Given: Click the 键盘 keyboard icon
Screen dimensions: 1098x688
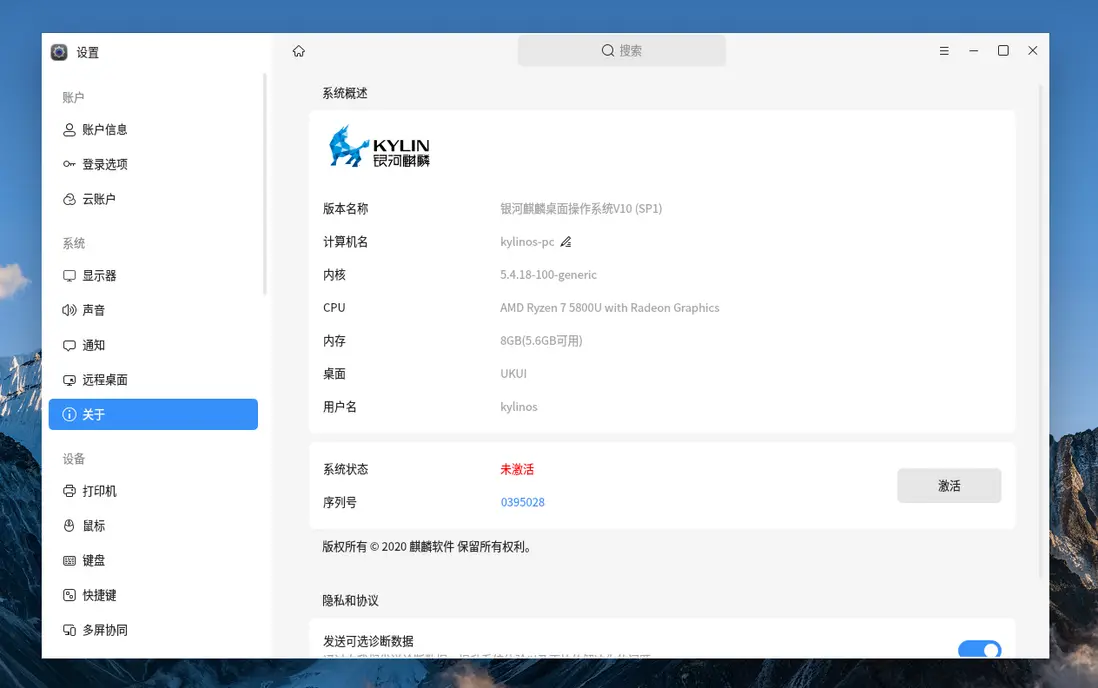Looking at the screenshot, I should (69, 560).
